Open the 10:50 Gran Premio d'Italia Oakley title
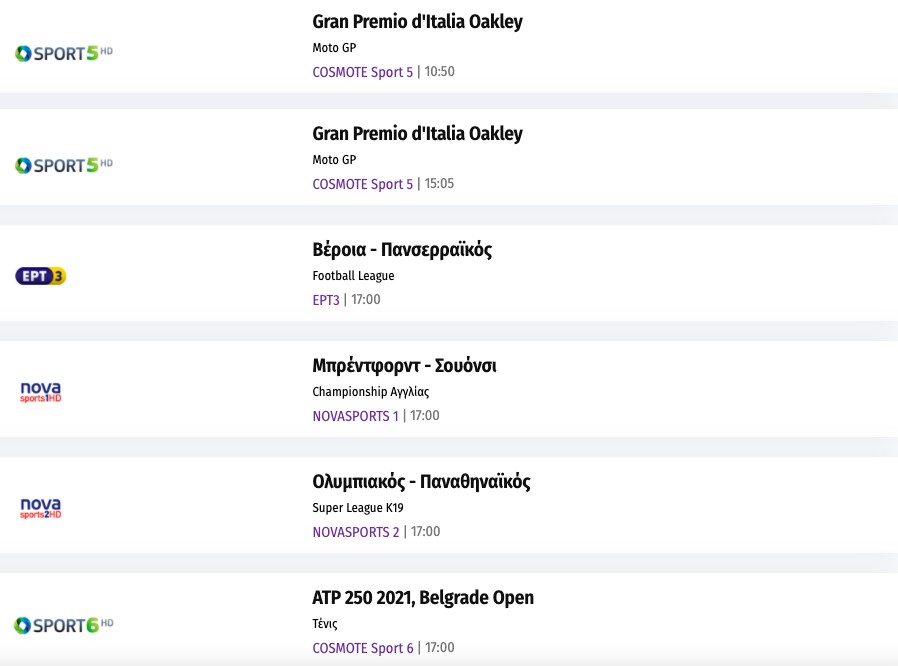 tap(417, 22)
